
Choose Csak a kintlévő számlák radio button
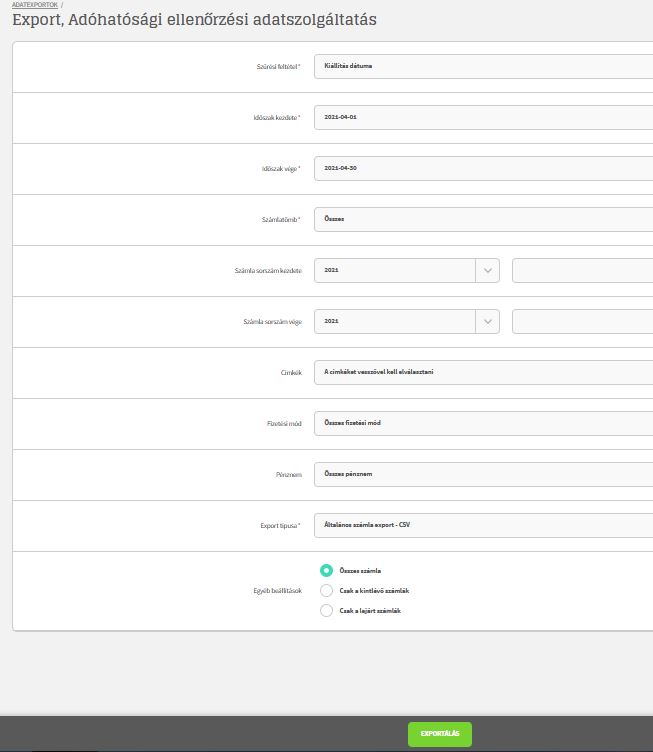point(326,590)
